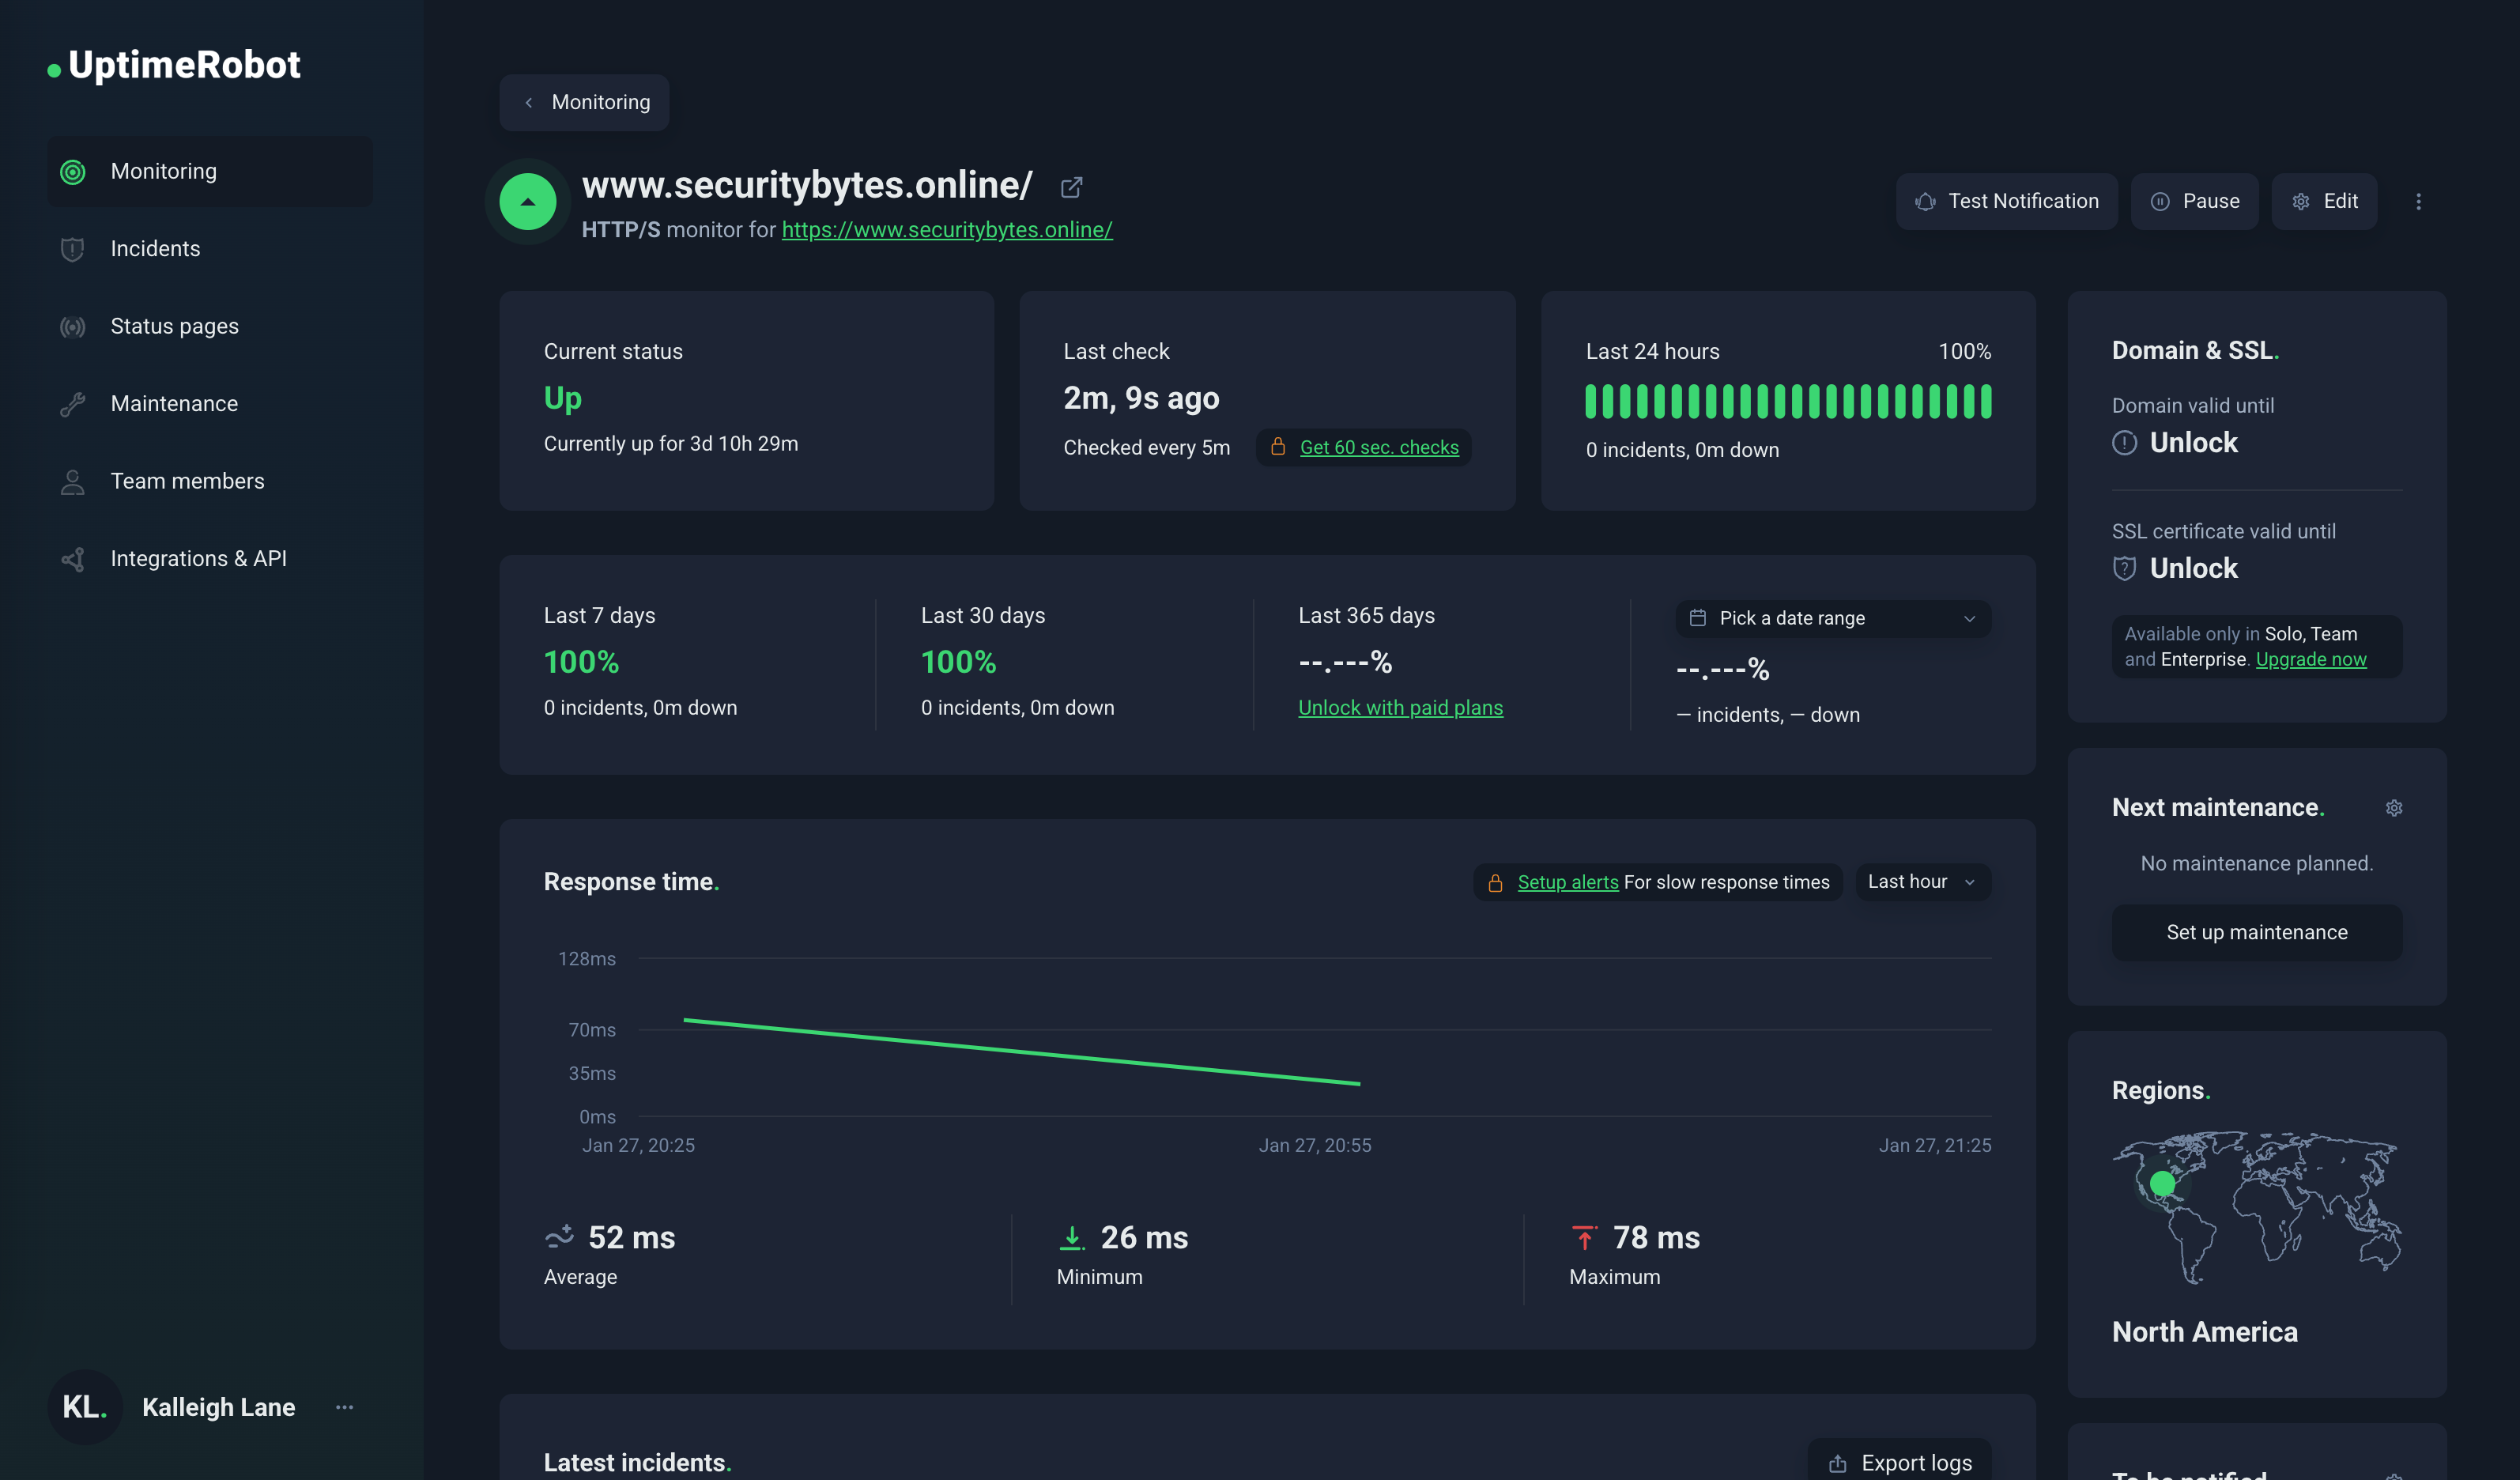Select Status pages in sidebar
The width and height of the screenshot is (2520, 1480).
(72, 326)
